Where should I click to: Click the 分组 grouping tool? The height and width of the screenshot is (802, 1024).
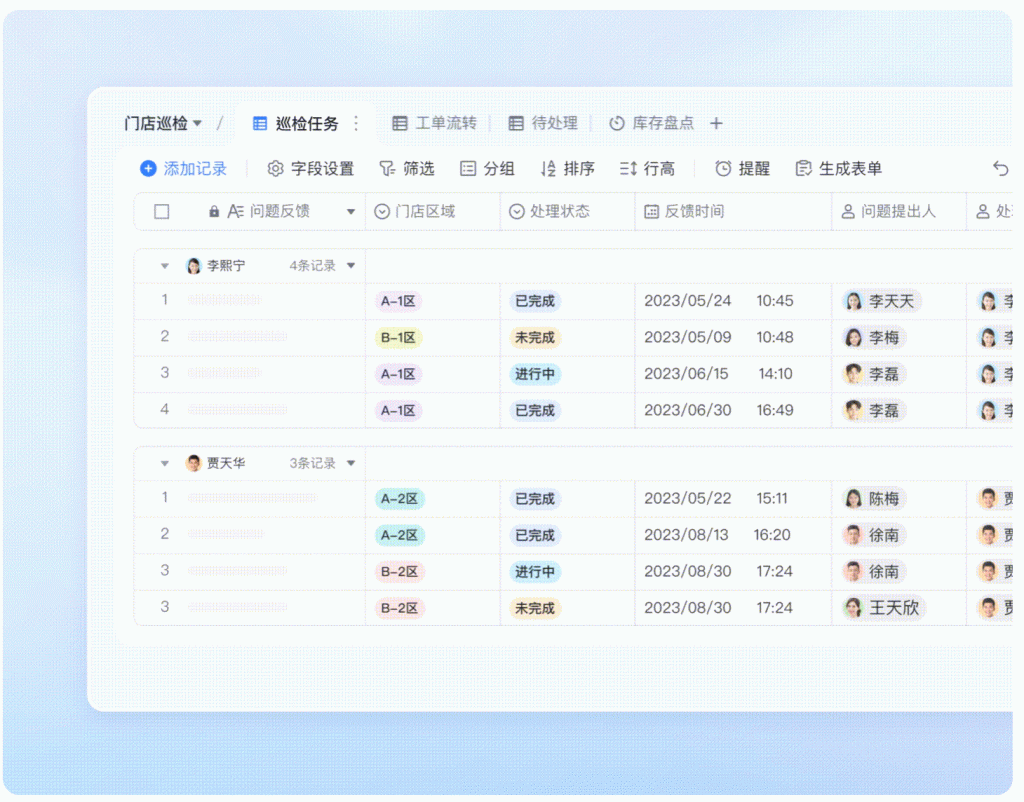(x=487, y=169)
